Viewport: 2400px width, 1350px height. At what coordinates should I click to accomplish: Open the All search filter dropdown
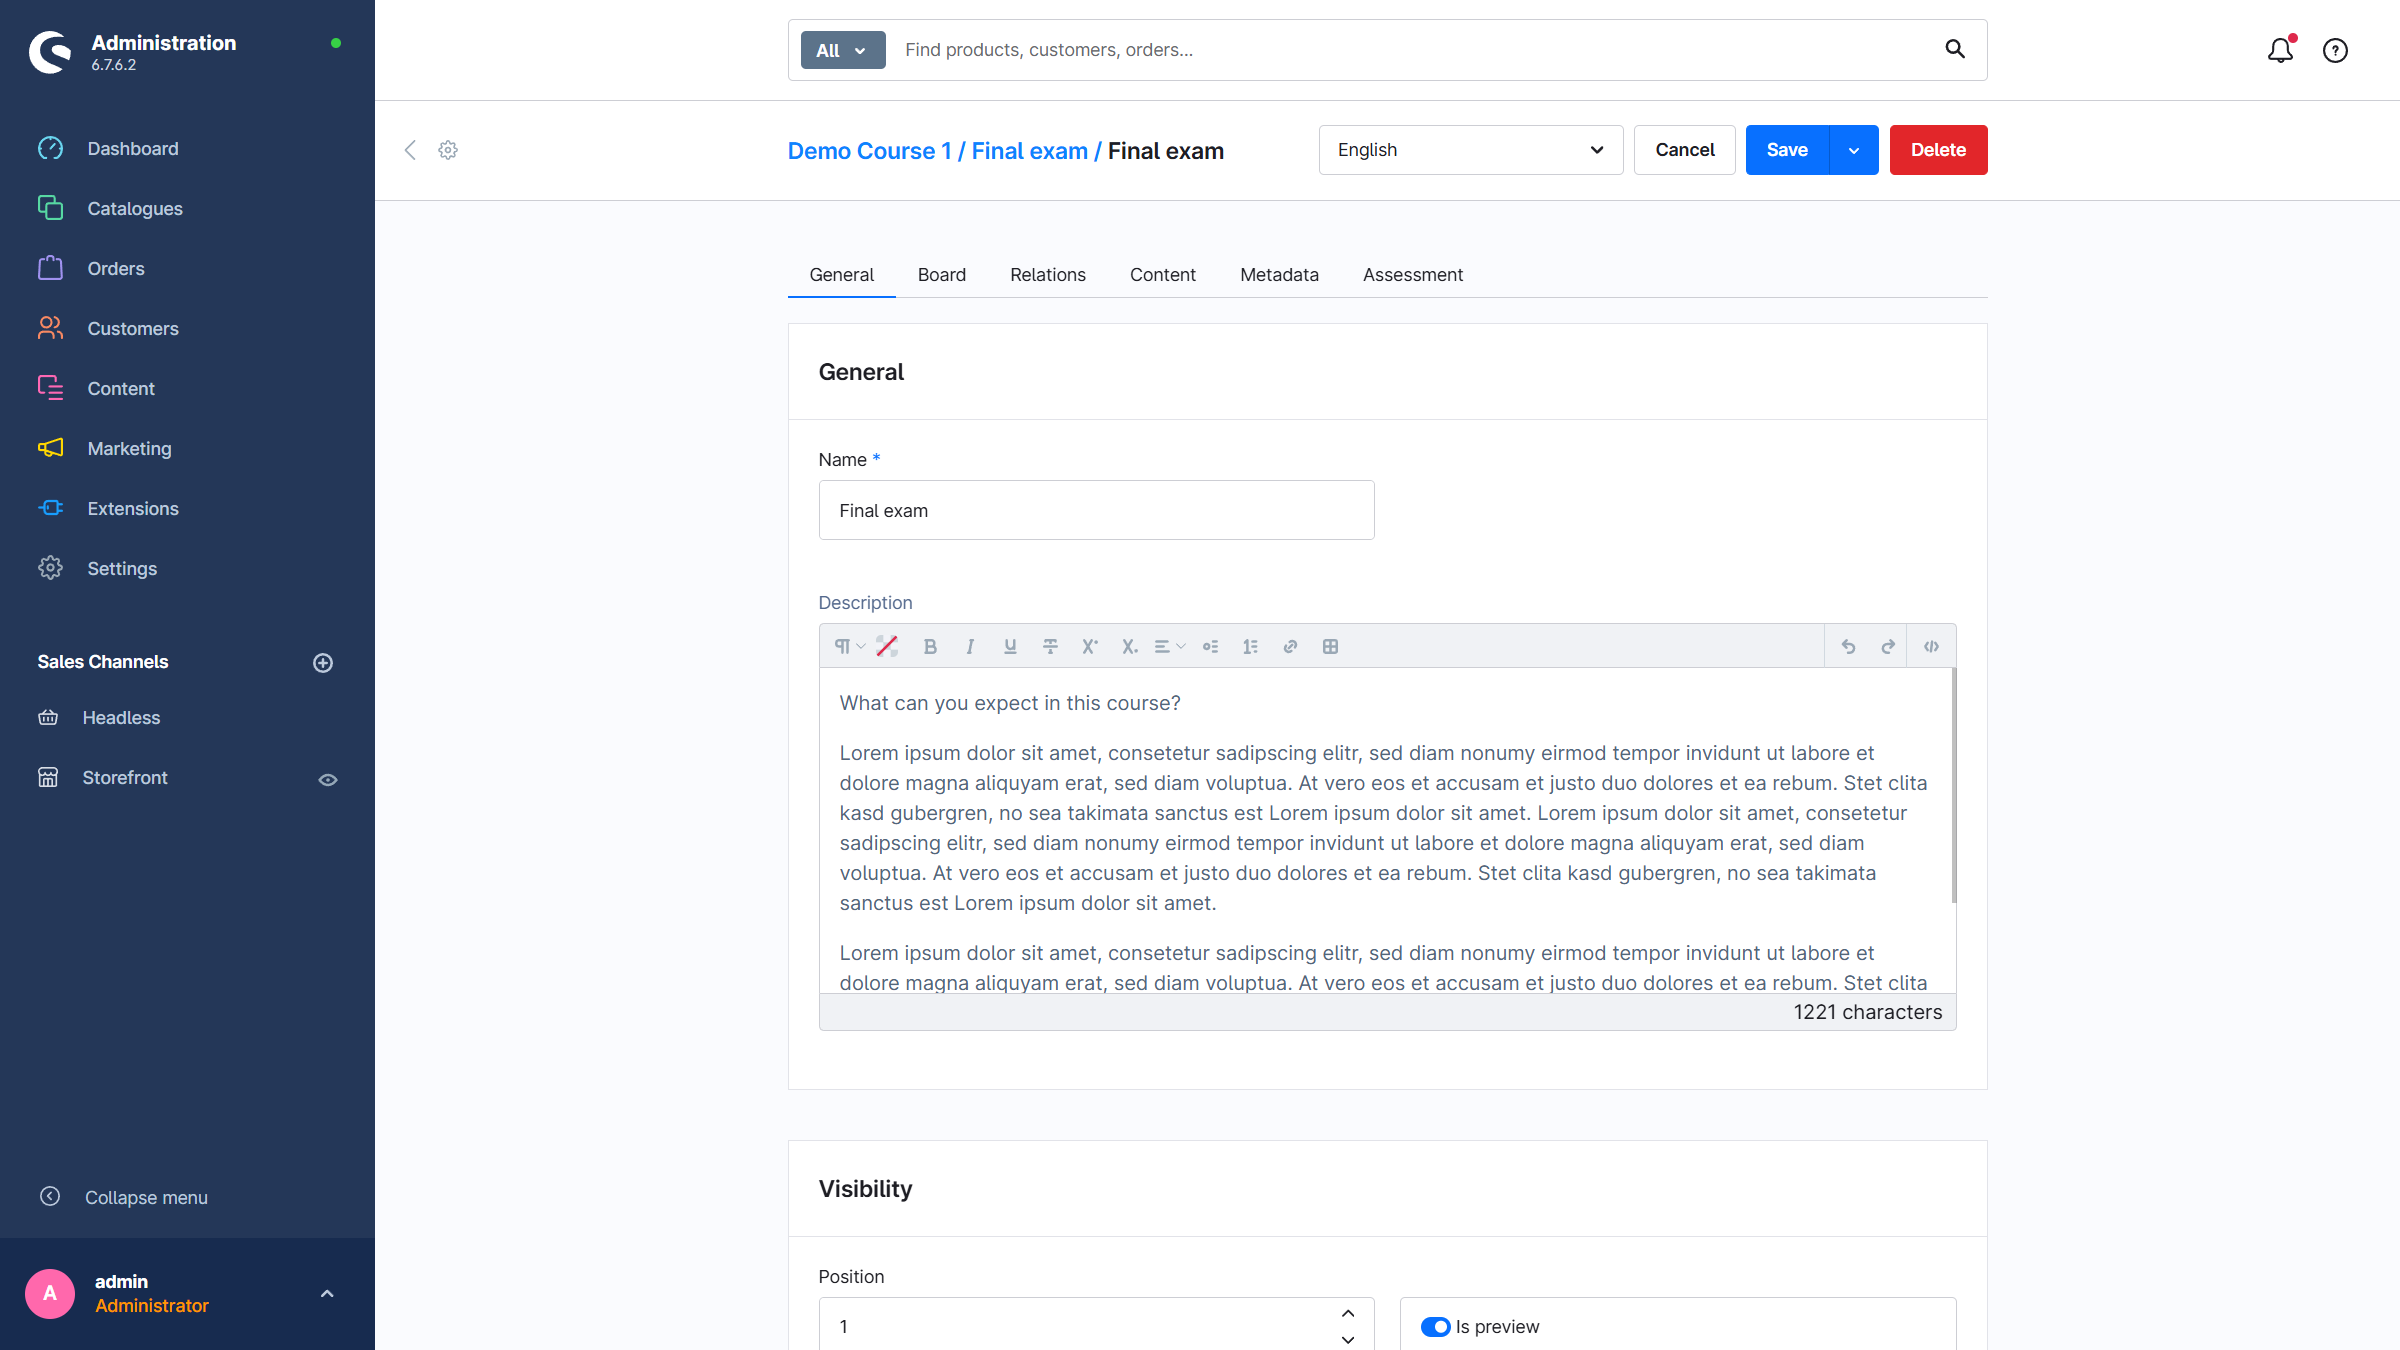[842, 50]
